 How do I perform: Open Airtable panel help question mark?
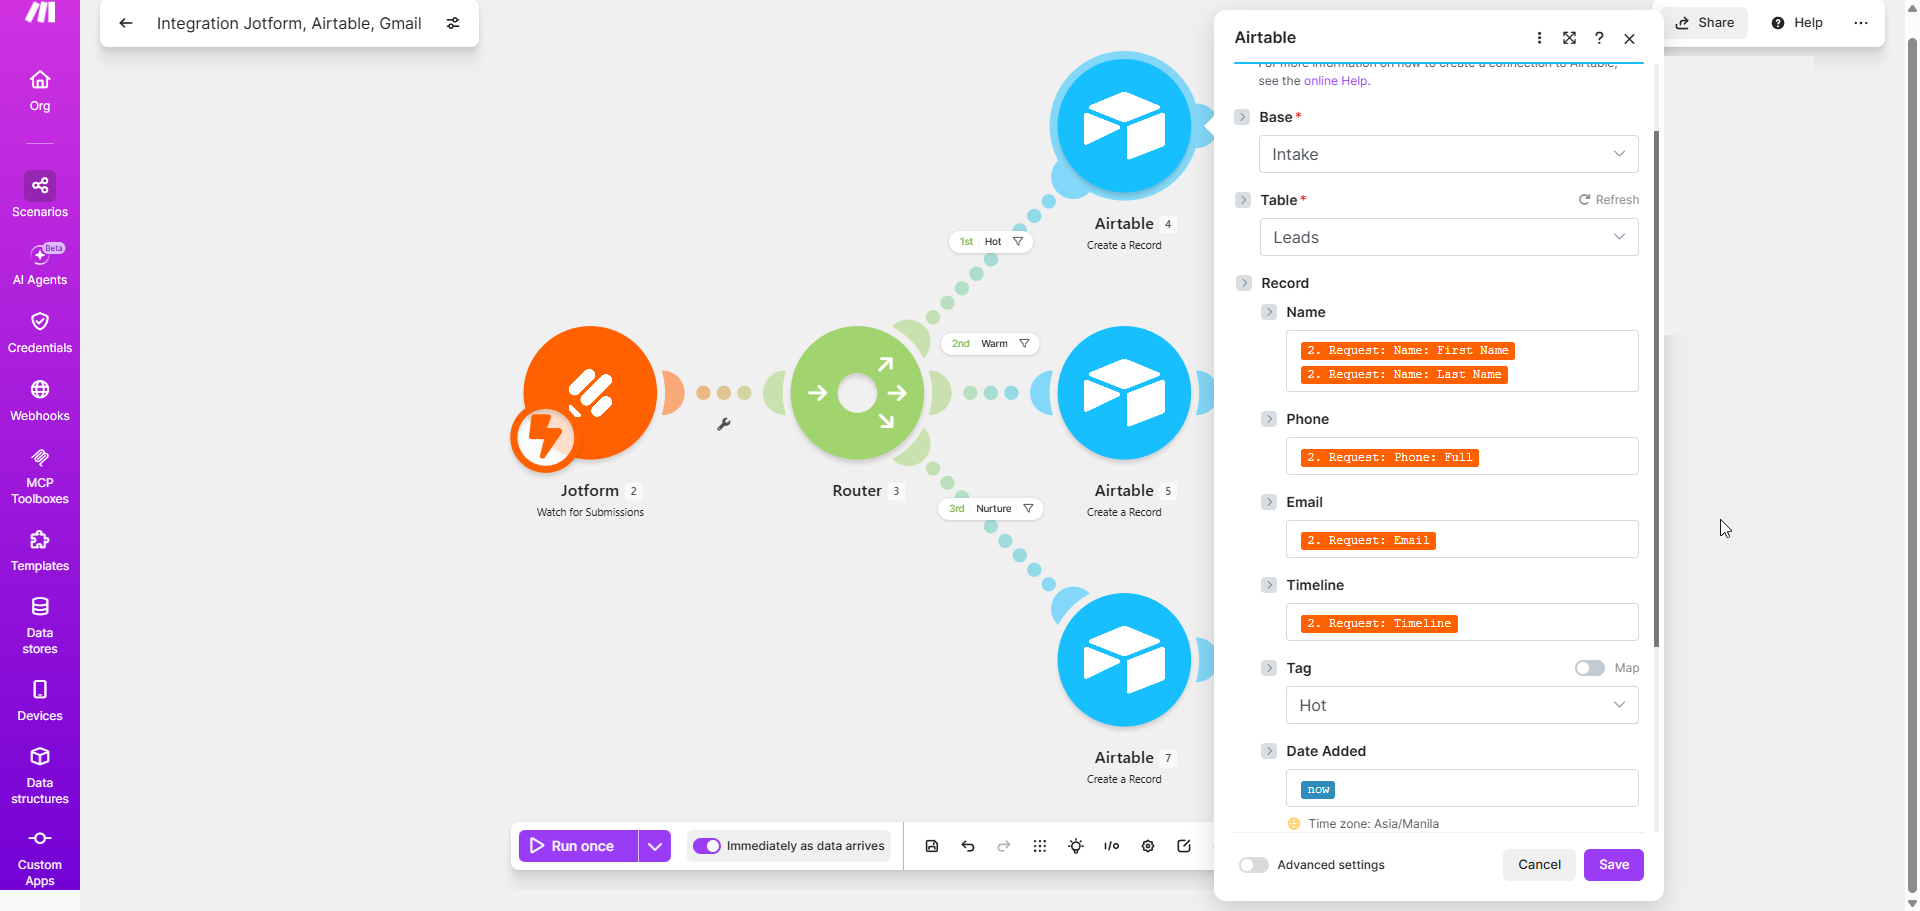pos(1599,38)
